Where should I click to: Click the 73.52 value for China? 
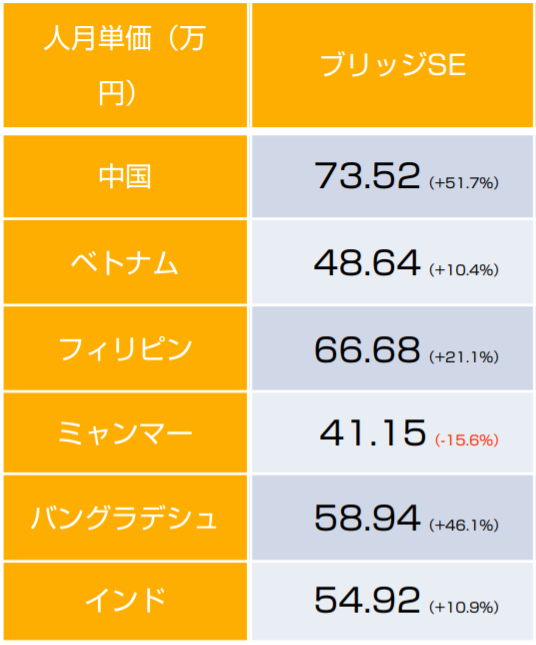pyautogui.click(x=367, y=176)
